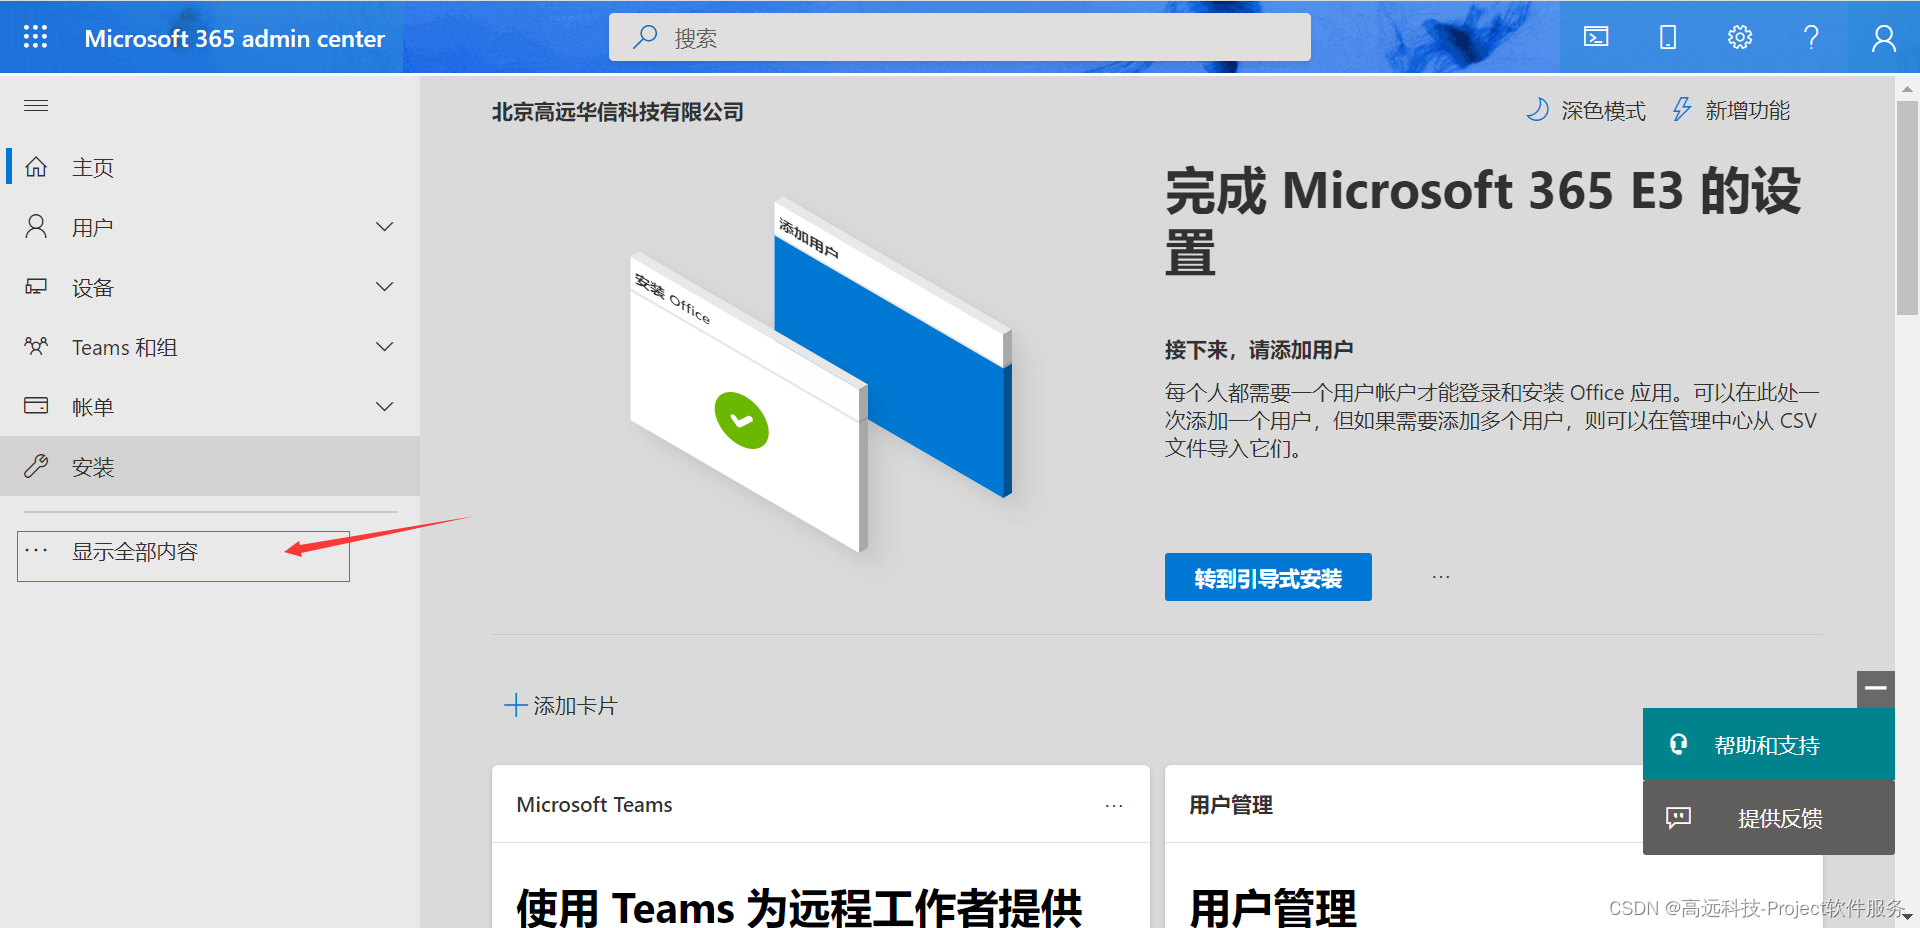Minimize the help widget panel

click(1876, 689)
